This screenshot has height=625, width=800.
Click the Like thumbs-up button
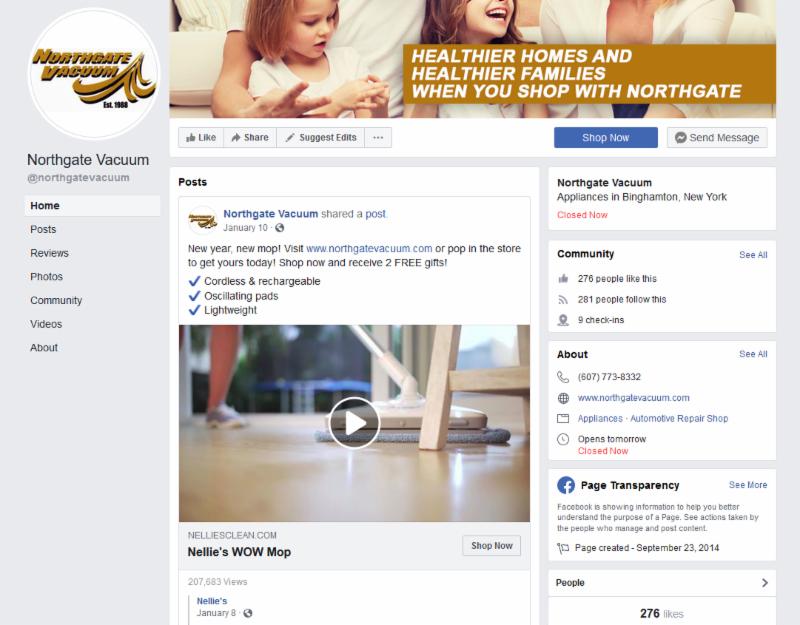click(201, 138)
